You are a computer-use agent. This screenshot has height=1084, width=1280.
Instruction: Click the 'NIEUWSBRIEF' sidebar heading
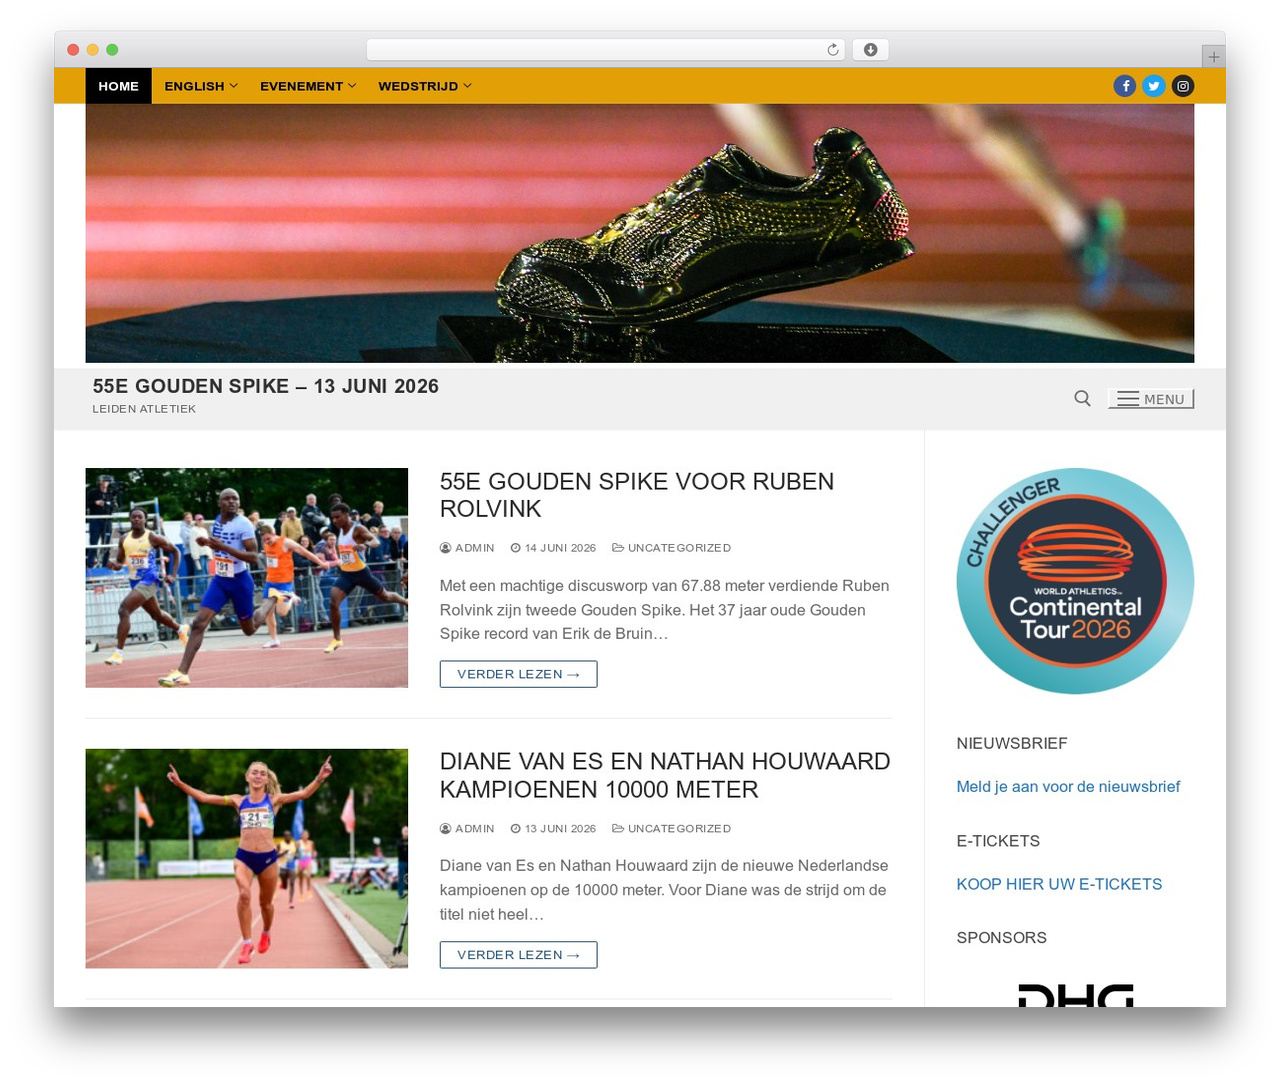coord(1012,743)
